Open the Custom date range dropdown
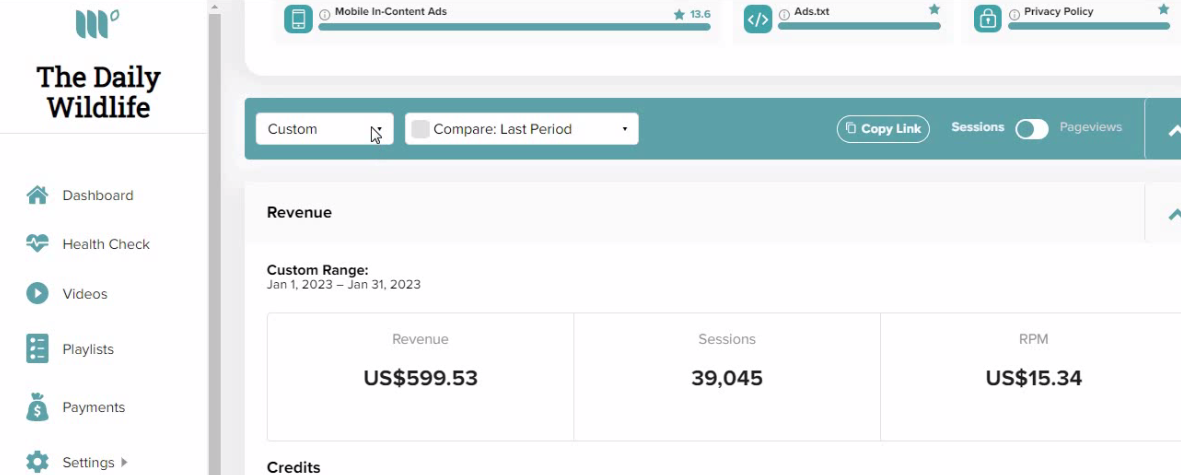1181x475 pixels. (x=325, y=129)
